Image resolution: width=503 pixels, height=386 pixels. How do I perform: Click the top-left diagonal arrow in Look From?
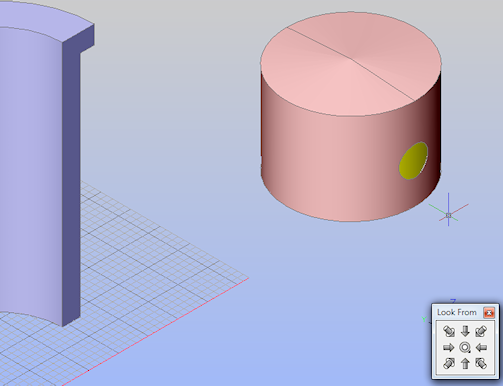click(449, 331)
